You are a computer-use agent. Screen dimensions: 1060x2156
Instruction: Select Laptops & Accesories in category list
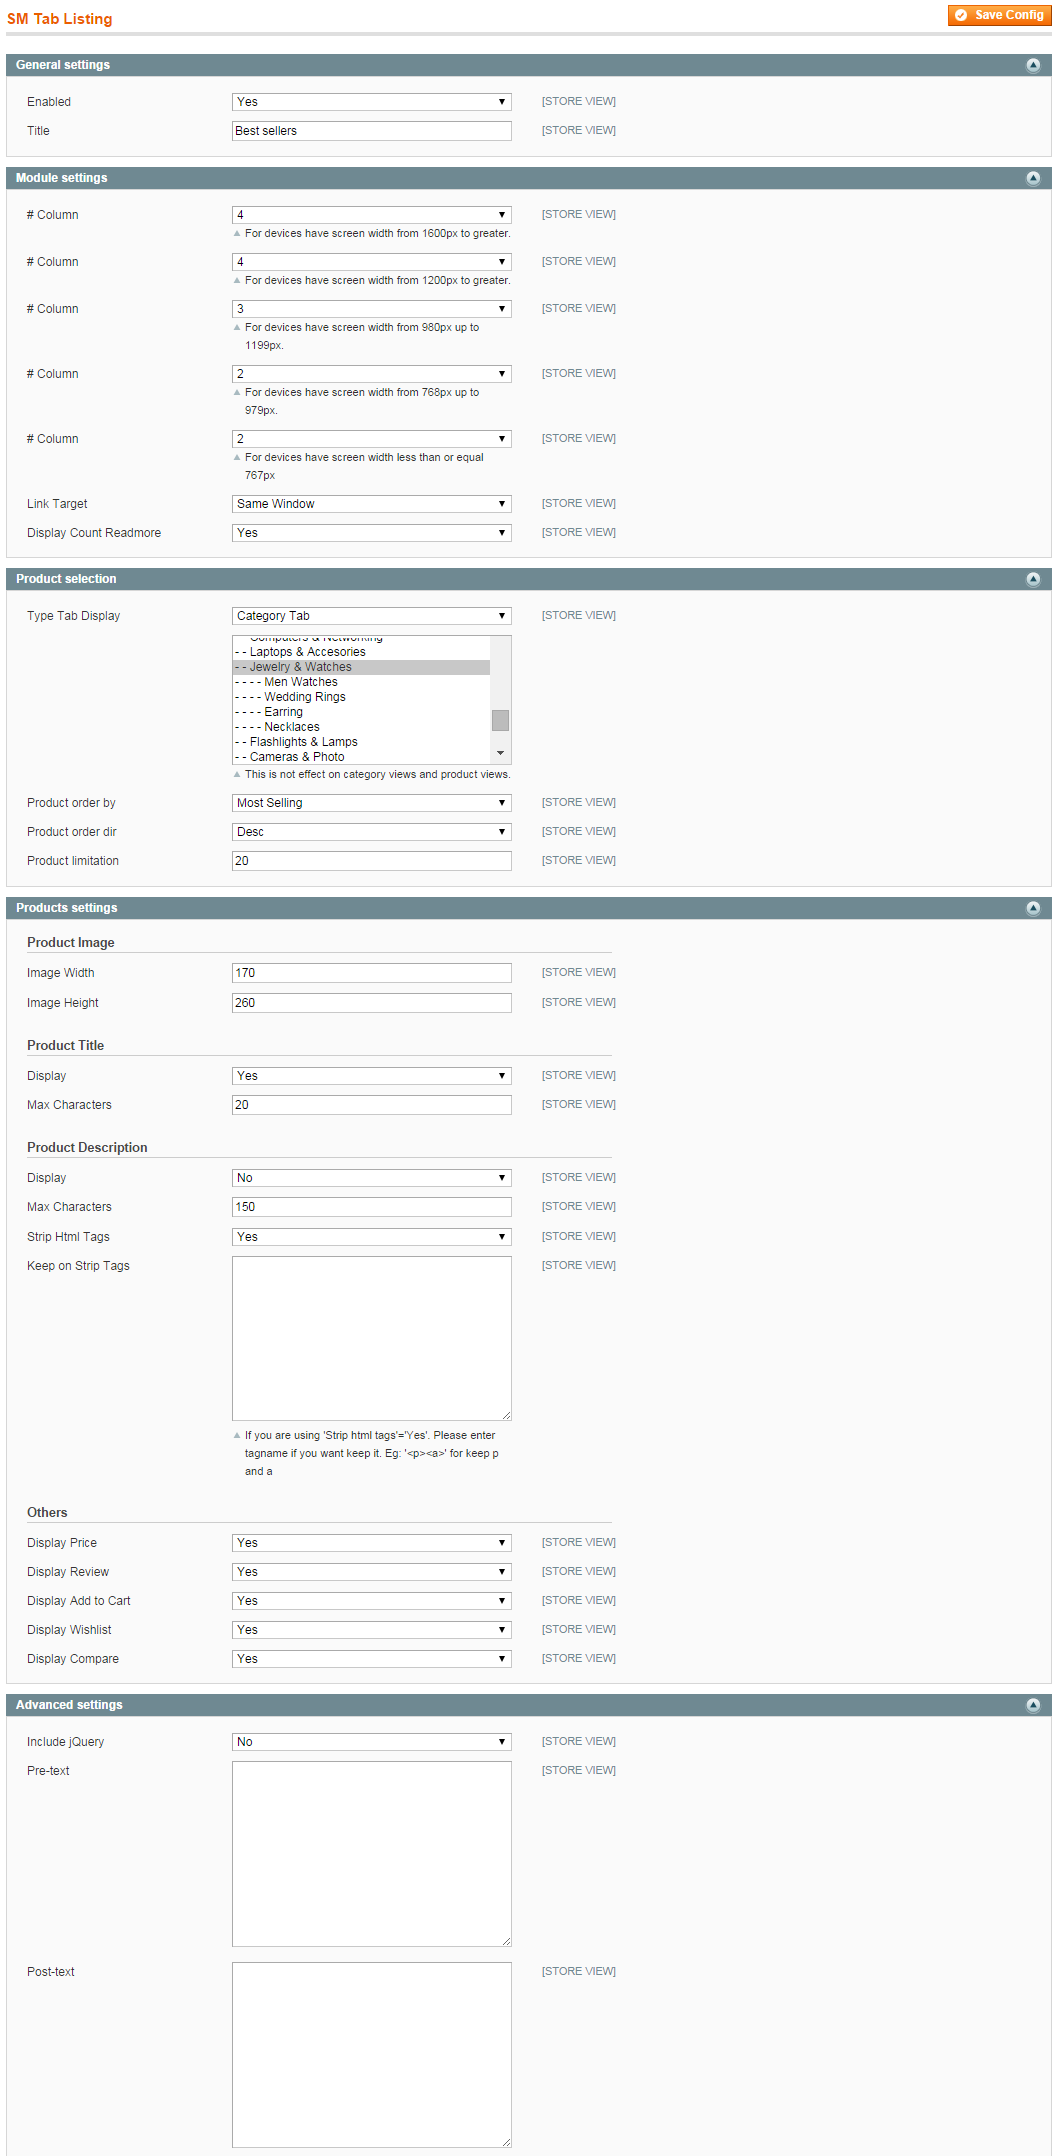click(x=361, y=652)
